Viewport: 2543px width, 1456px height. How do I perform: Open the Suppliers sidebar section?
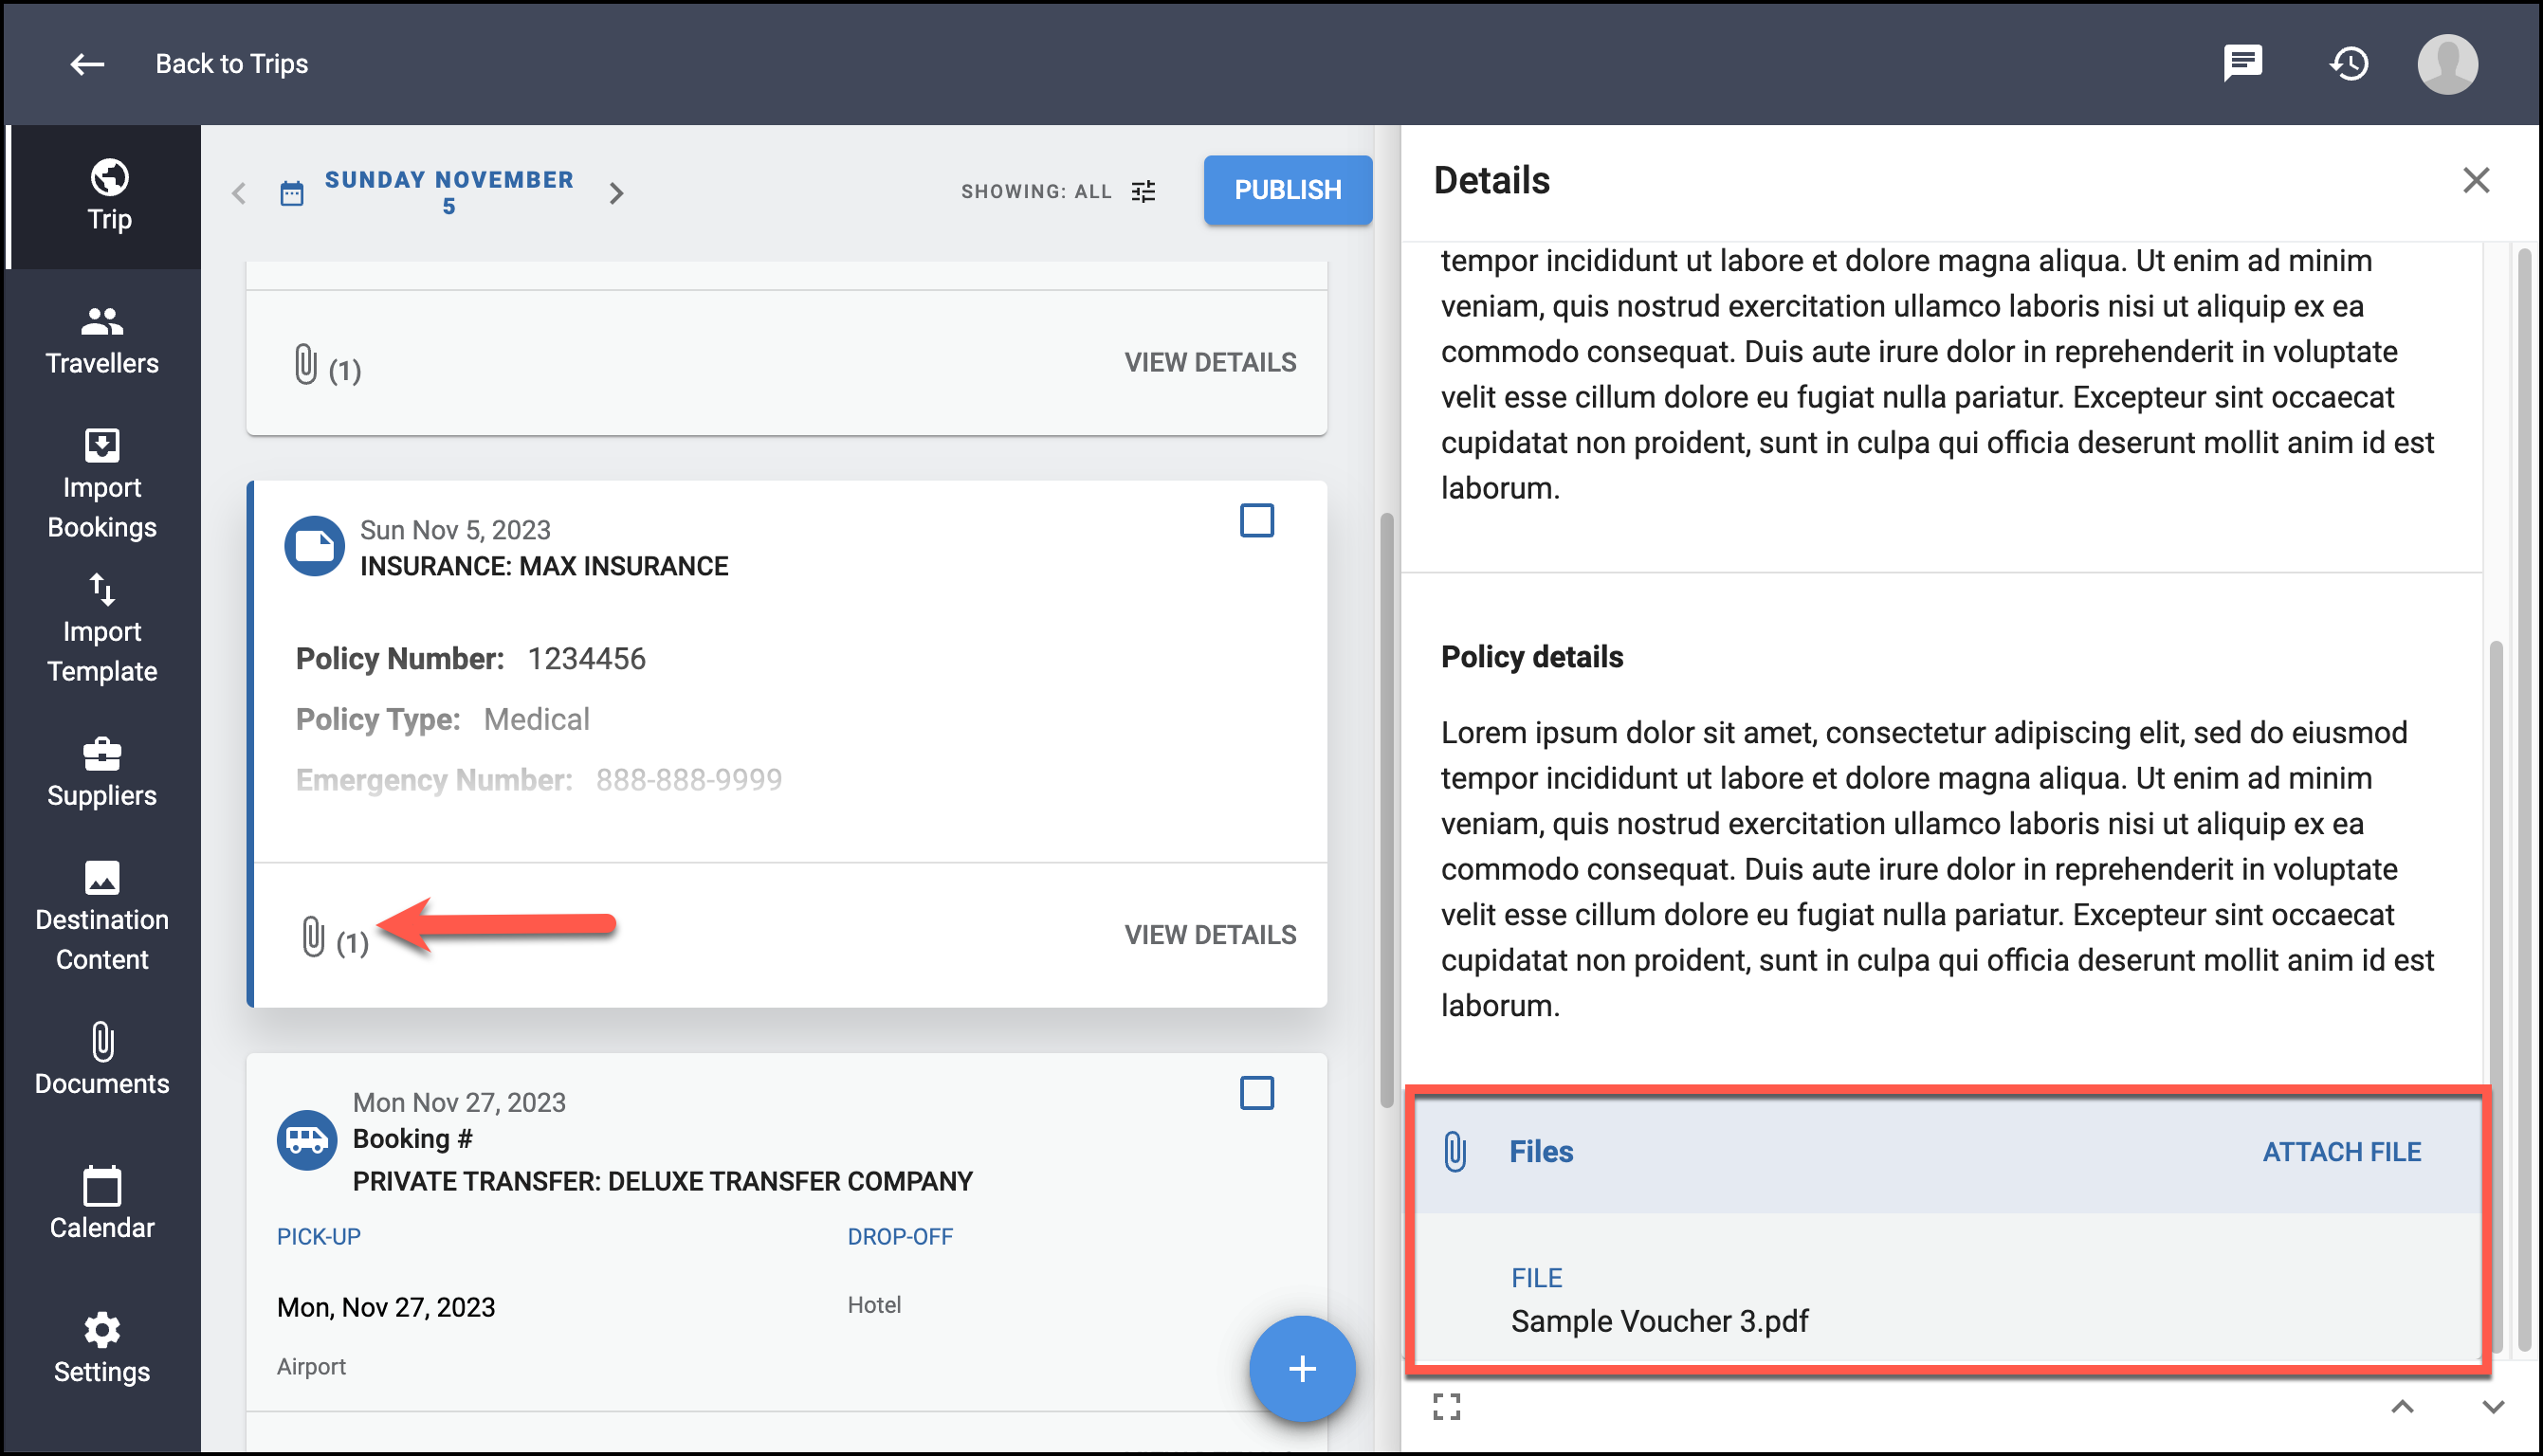click(102, 772)
